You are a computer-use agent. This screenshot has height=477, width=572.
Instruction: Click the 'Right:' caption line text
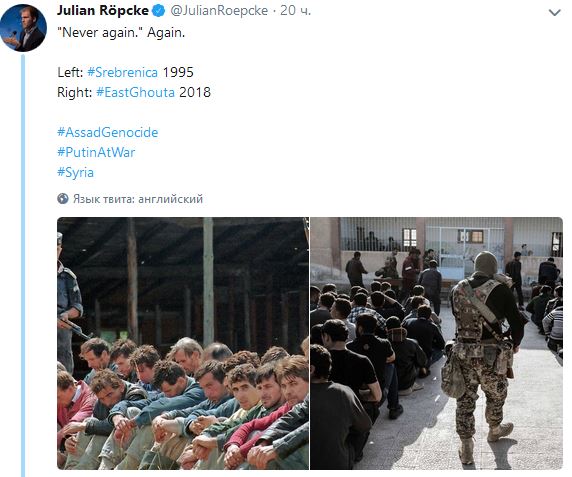[134, 92]
